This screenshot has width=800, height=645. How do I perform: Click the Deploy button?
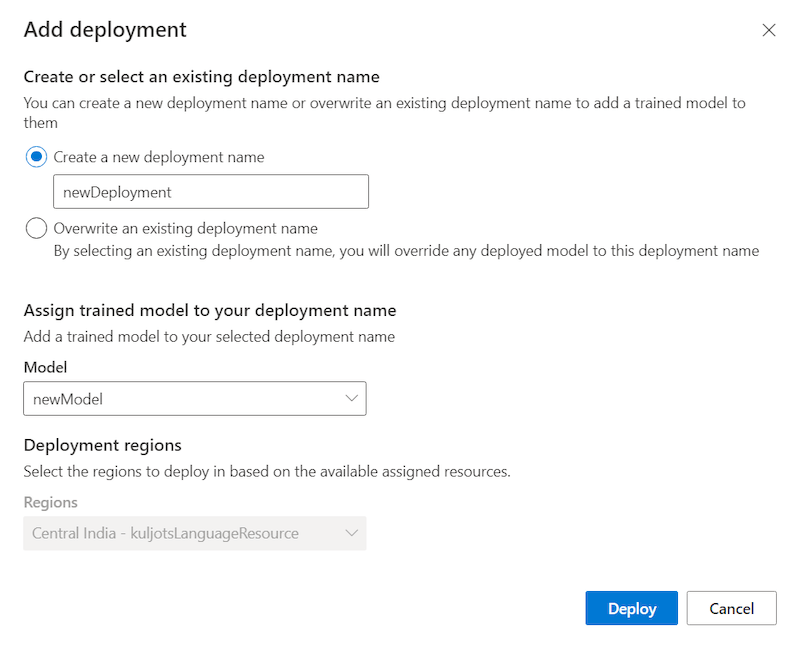click(631, 607)
